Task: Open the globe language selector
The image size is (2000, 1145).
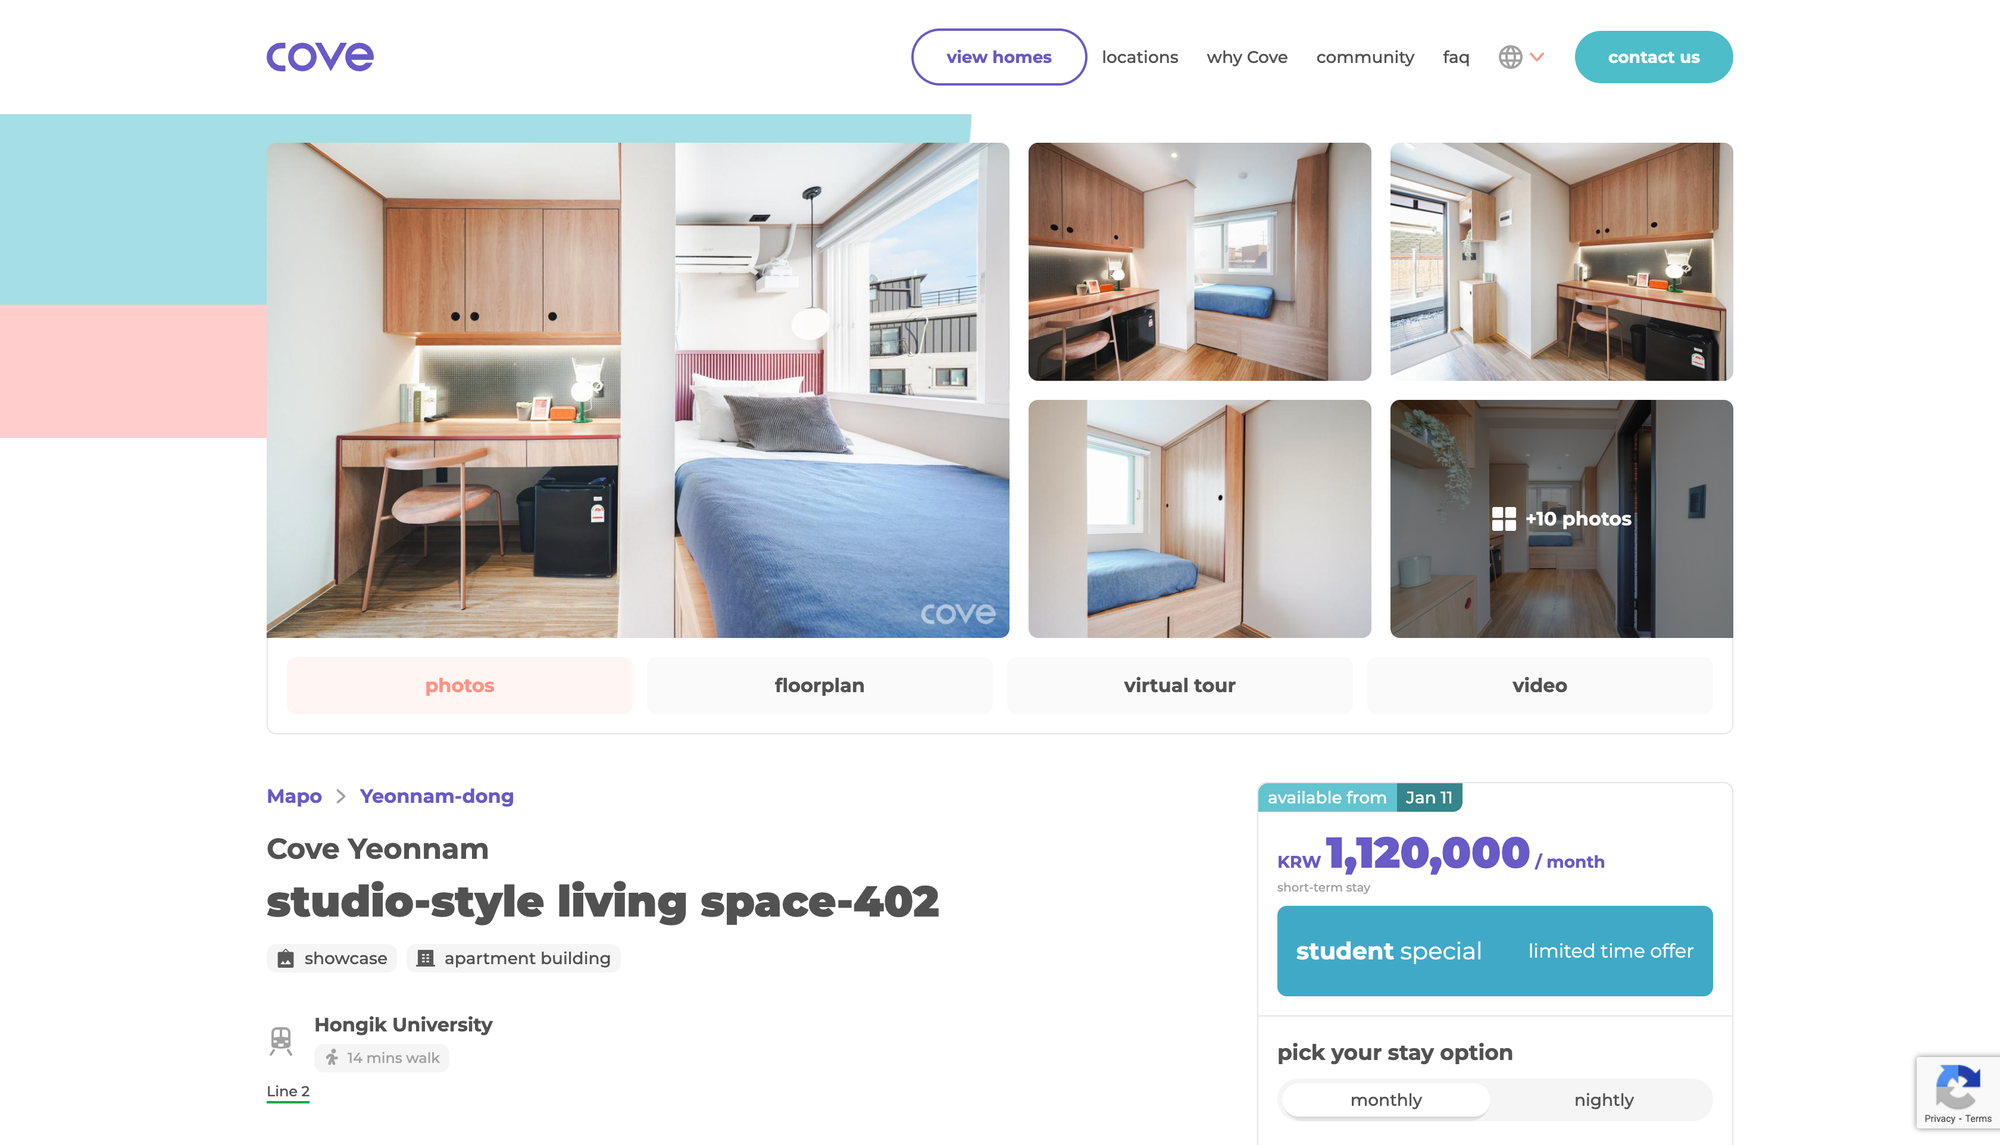Action: point(1510,57)
